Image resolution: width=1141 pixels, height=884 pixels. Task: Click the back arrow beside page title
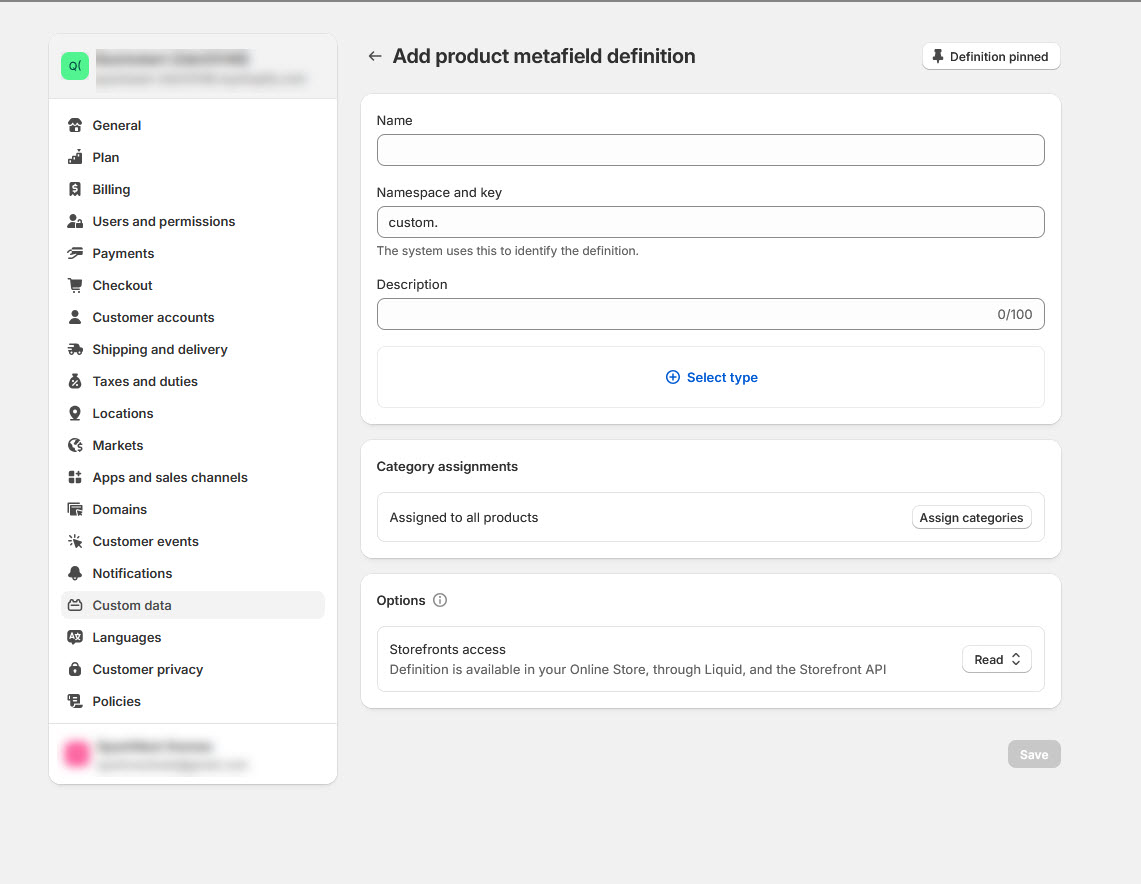click(x=375, y=57)
